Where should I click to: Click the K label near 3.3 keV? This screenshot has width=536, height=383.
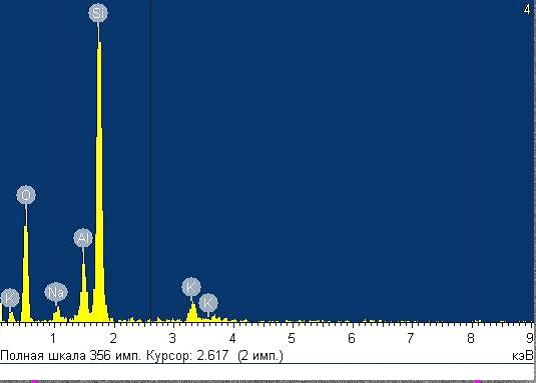(x=191, y=287)
